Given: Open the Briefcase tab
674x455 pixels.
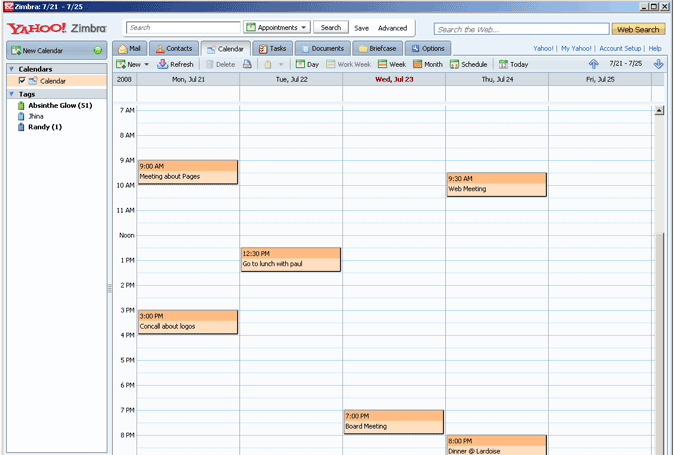Looking at the screenshot, I should point(377,49).
